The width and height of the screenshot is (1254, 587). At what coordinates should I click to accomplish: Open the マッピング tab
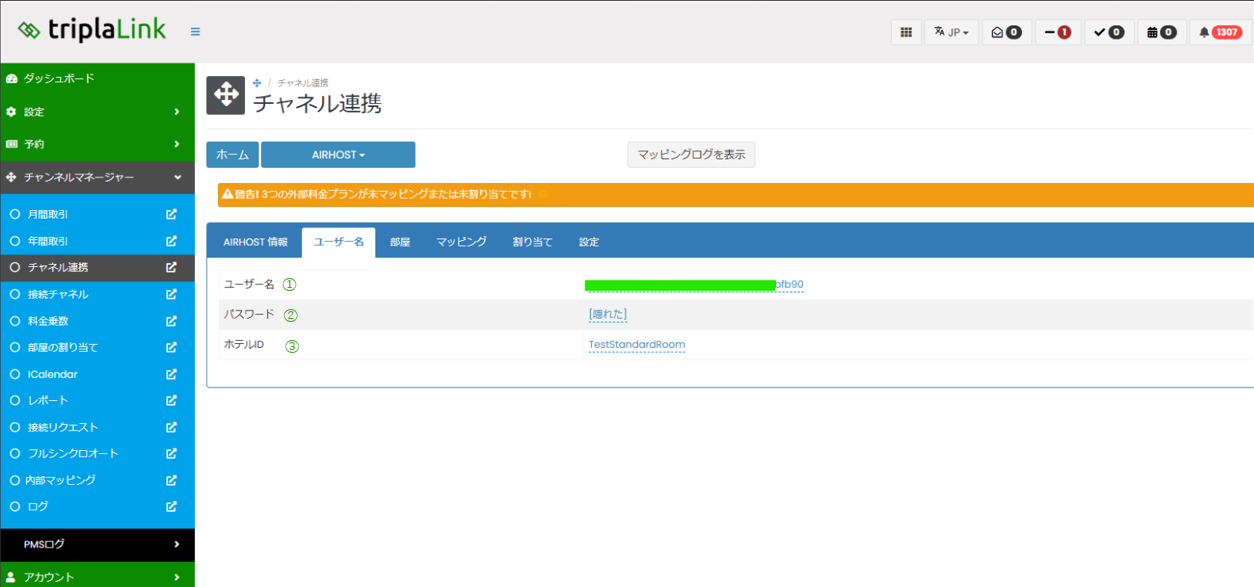pos(461,242)
